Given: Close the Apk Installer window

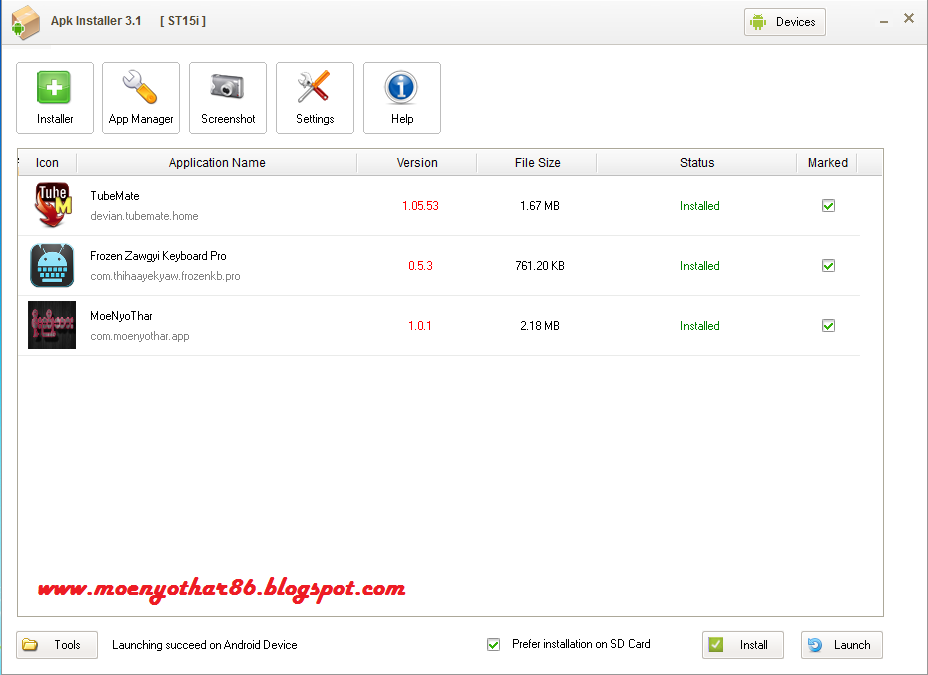Looking at the screenshot, I should [909, 18].
